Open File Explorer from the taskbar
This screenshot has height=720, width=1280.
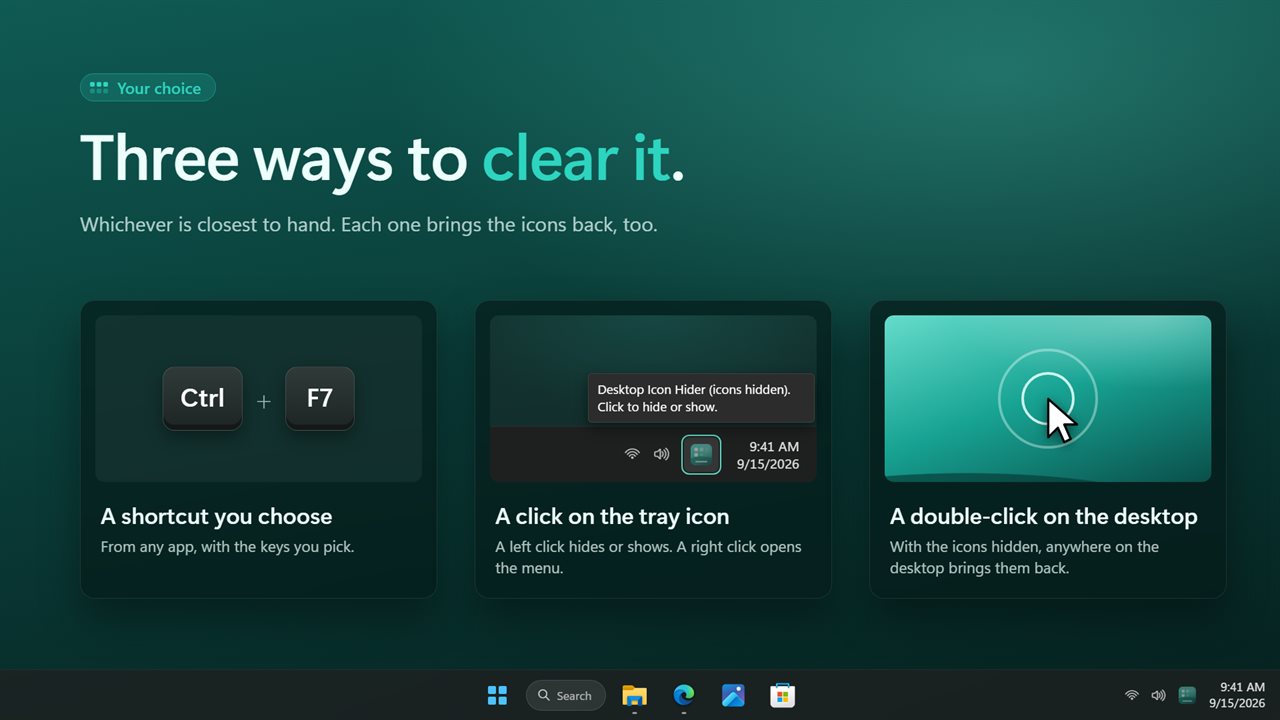pos(634,695)
